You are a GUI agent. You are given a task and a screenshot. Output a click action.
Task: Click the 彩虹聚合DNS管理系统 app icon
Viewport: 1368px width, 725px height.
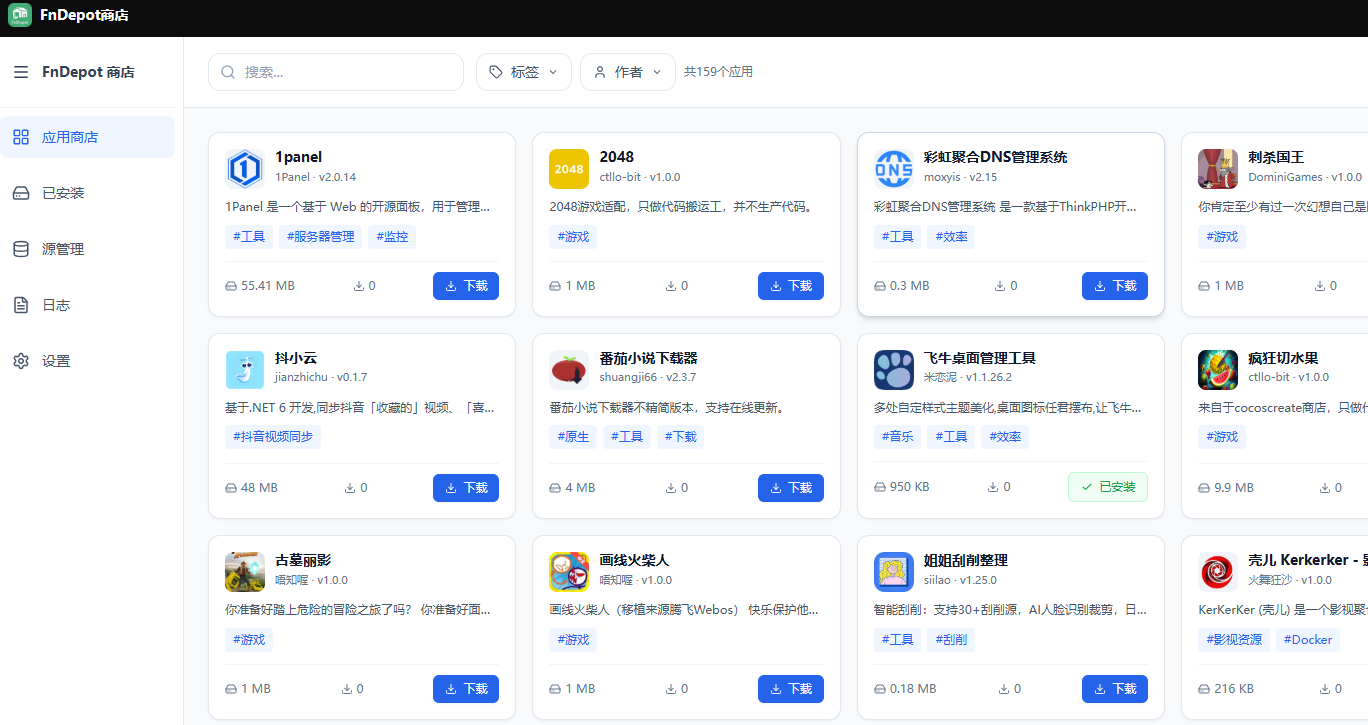[x=894, y=169]
